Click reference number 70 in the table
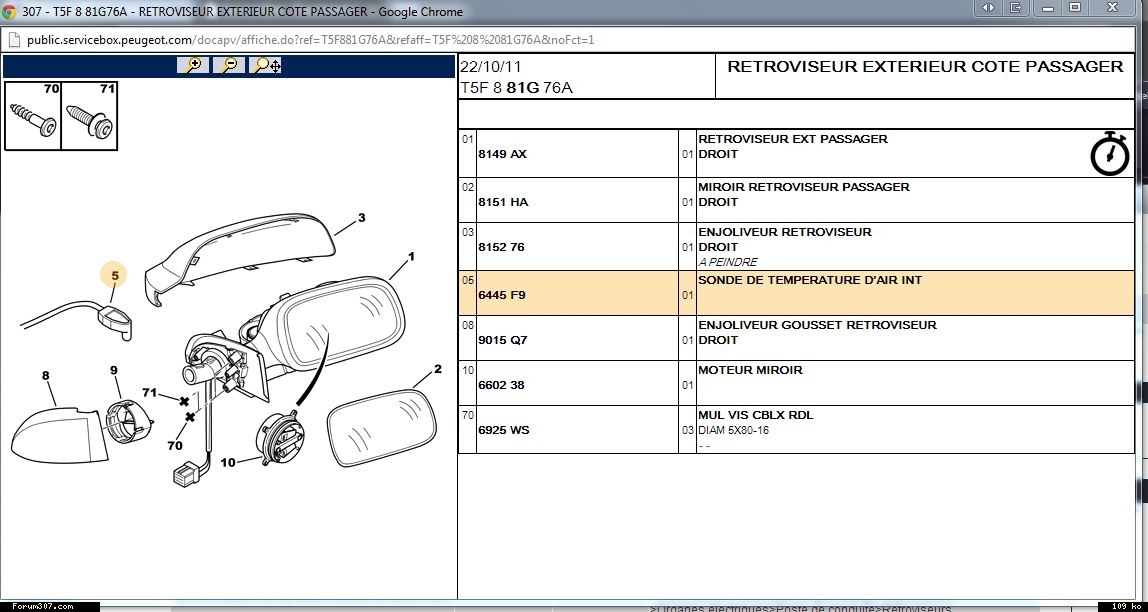Image resolution: width=1148 pixels, height=612 pixels. 468,416
